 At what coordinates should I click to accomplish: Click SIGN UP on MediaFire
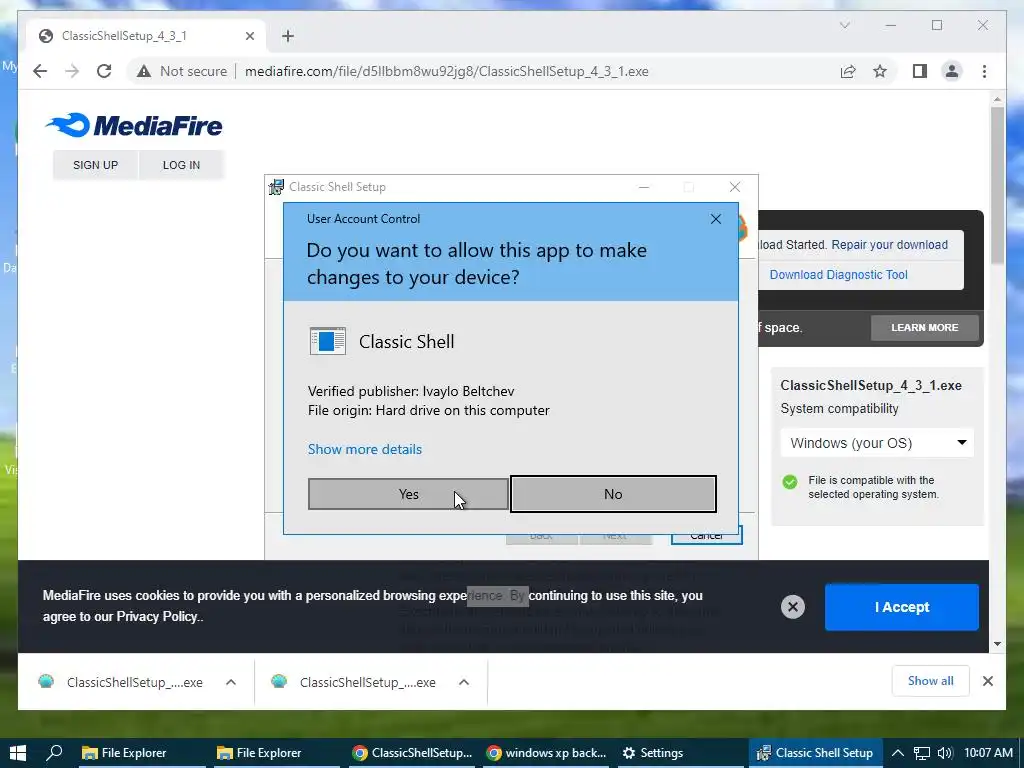coord(95,165)
